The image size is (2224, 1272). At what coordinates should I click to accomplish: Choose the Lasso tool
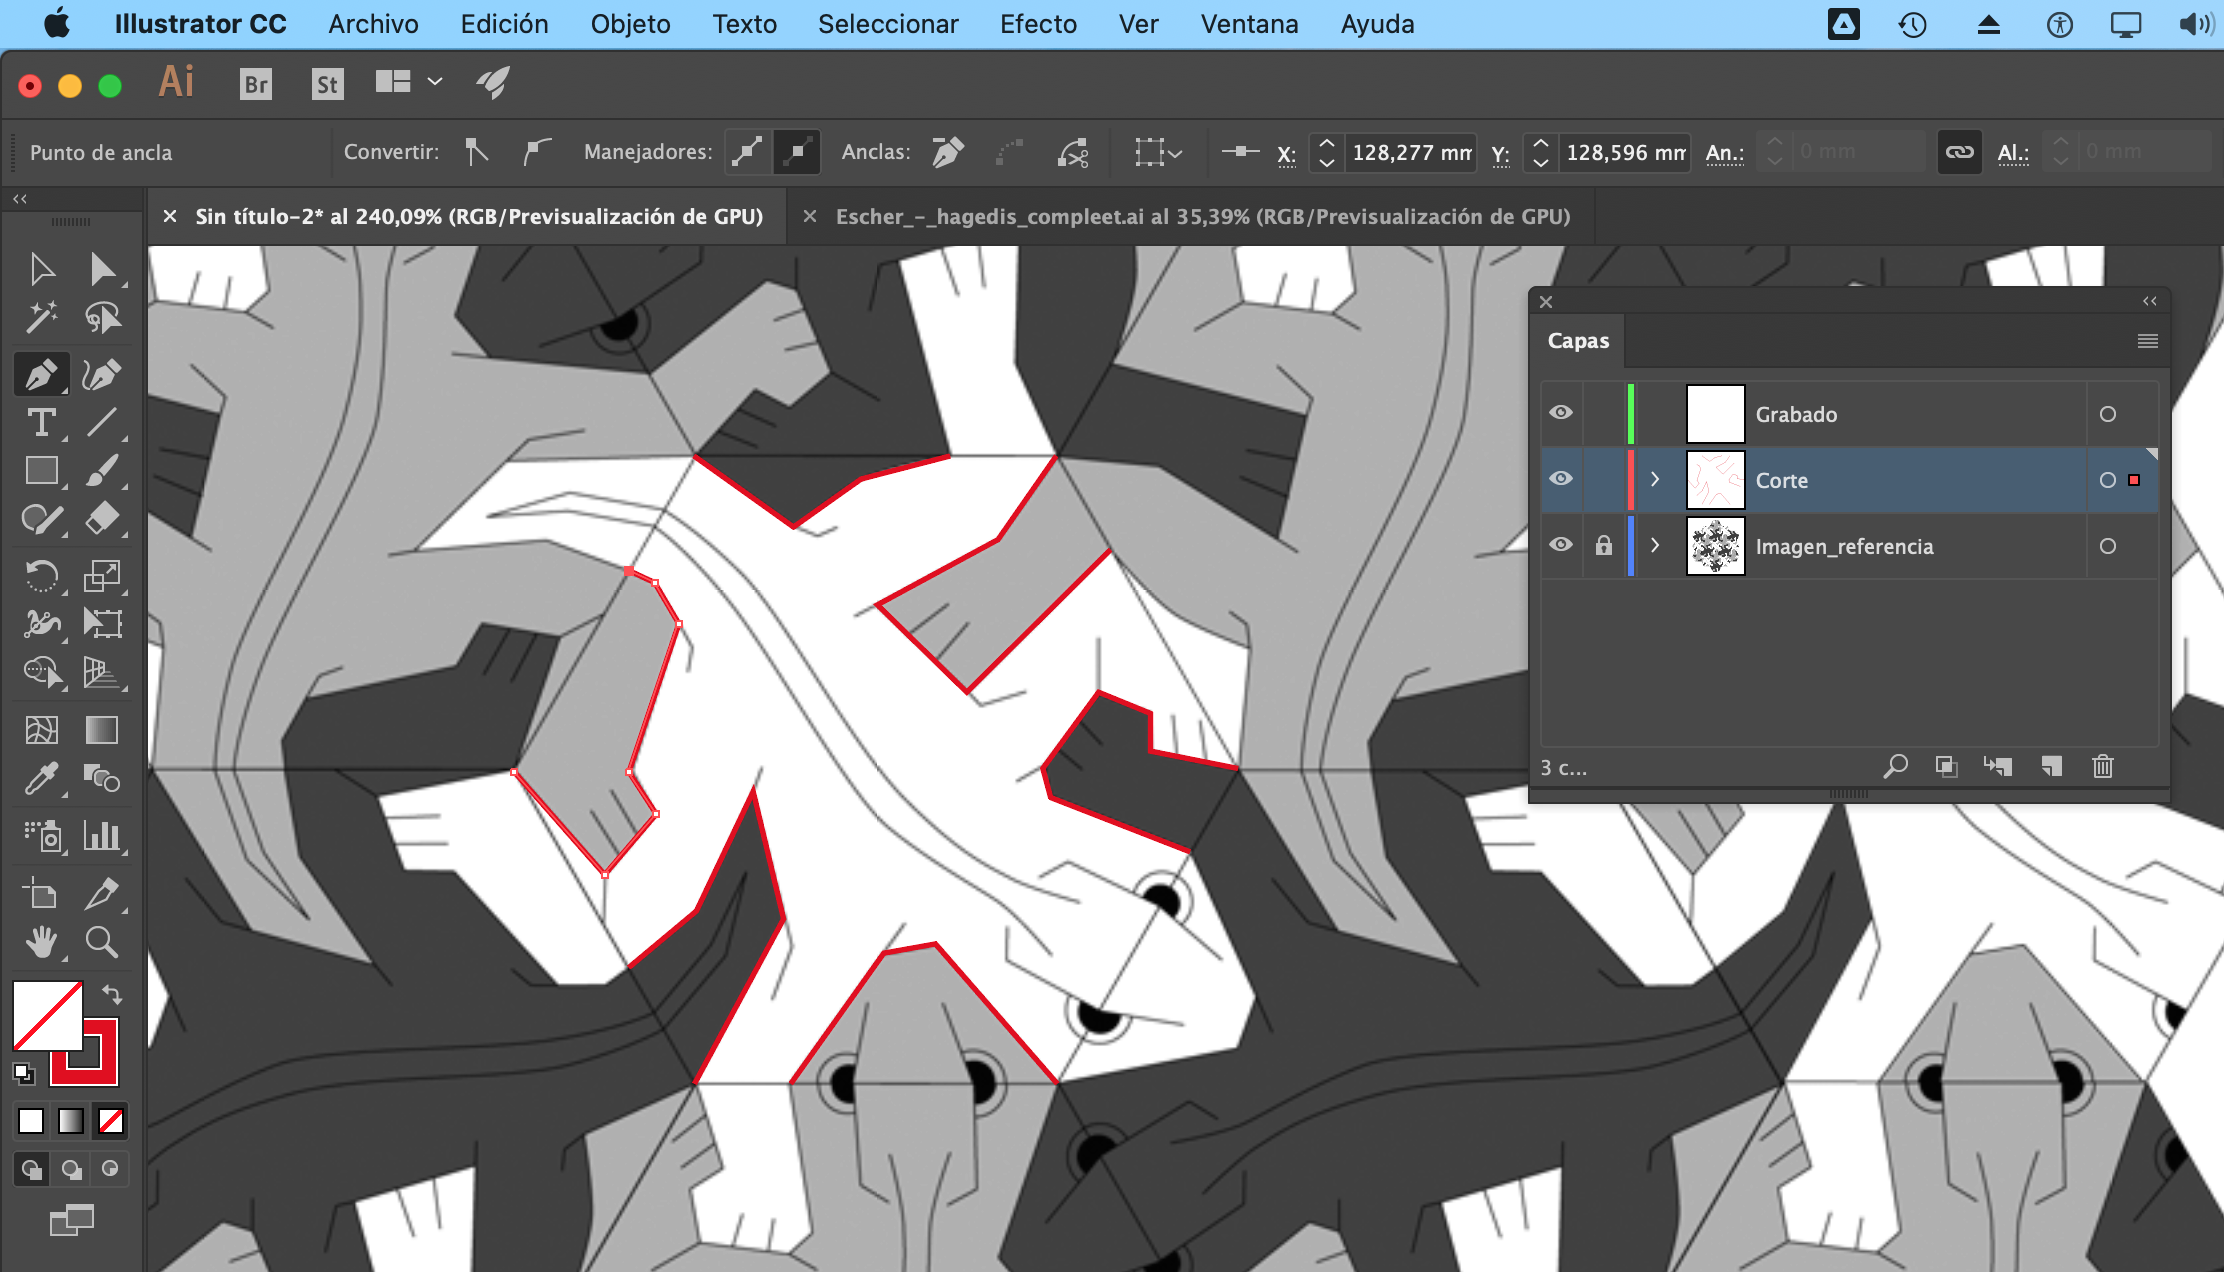(x=101, y=318)
